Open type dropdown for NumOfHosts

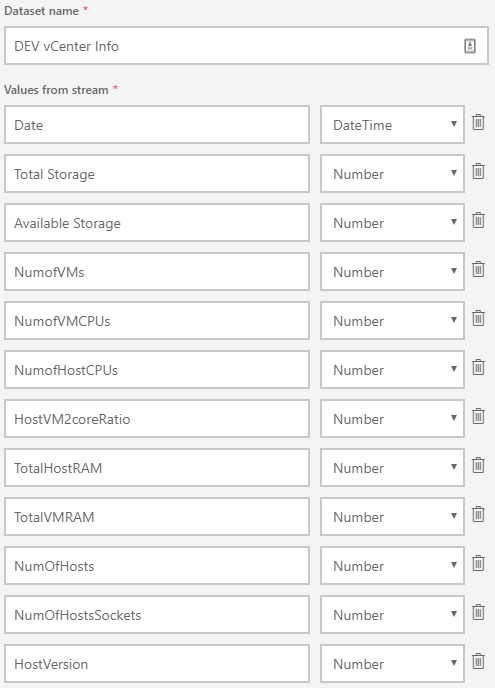point(392,566)
